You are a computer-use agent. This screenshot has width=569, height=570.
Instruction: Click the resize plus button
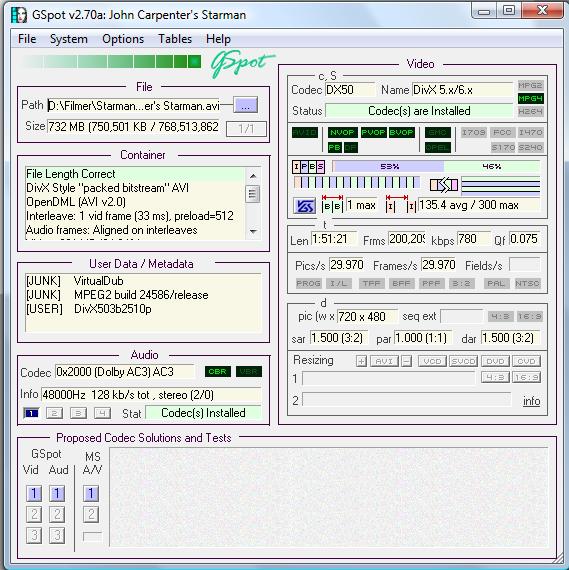click(361, 361)
